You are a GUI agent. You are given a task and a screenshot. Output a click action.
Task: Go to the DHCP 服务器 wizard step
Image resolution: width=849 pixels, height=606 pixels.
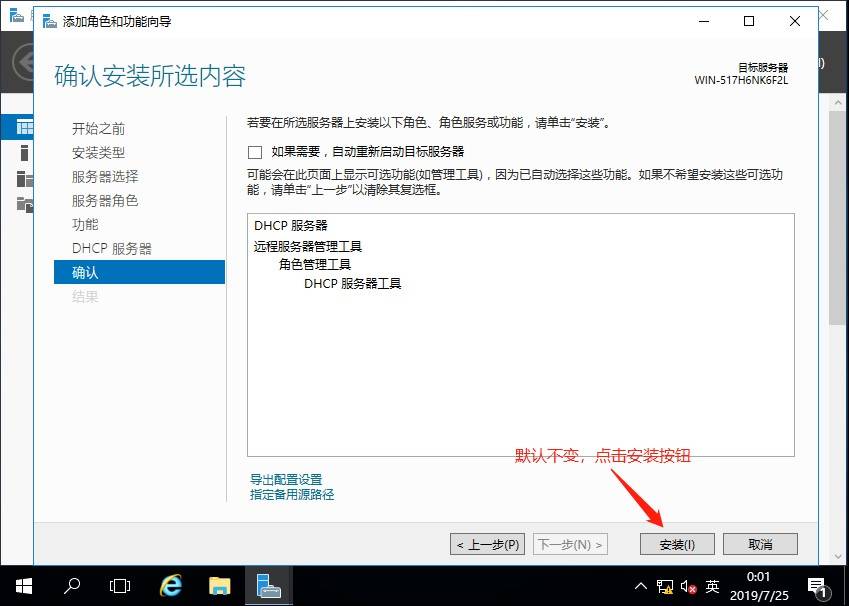(x=112, y=248)
